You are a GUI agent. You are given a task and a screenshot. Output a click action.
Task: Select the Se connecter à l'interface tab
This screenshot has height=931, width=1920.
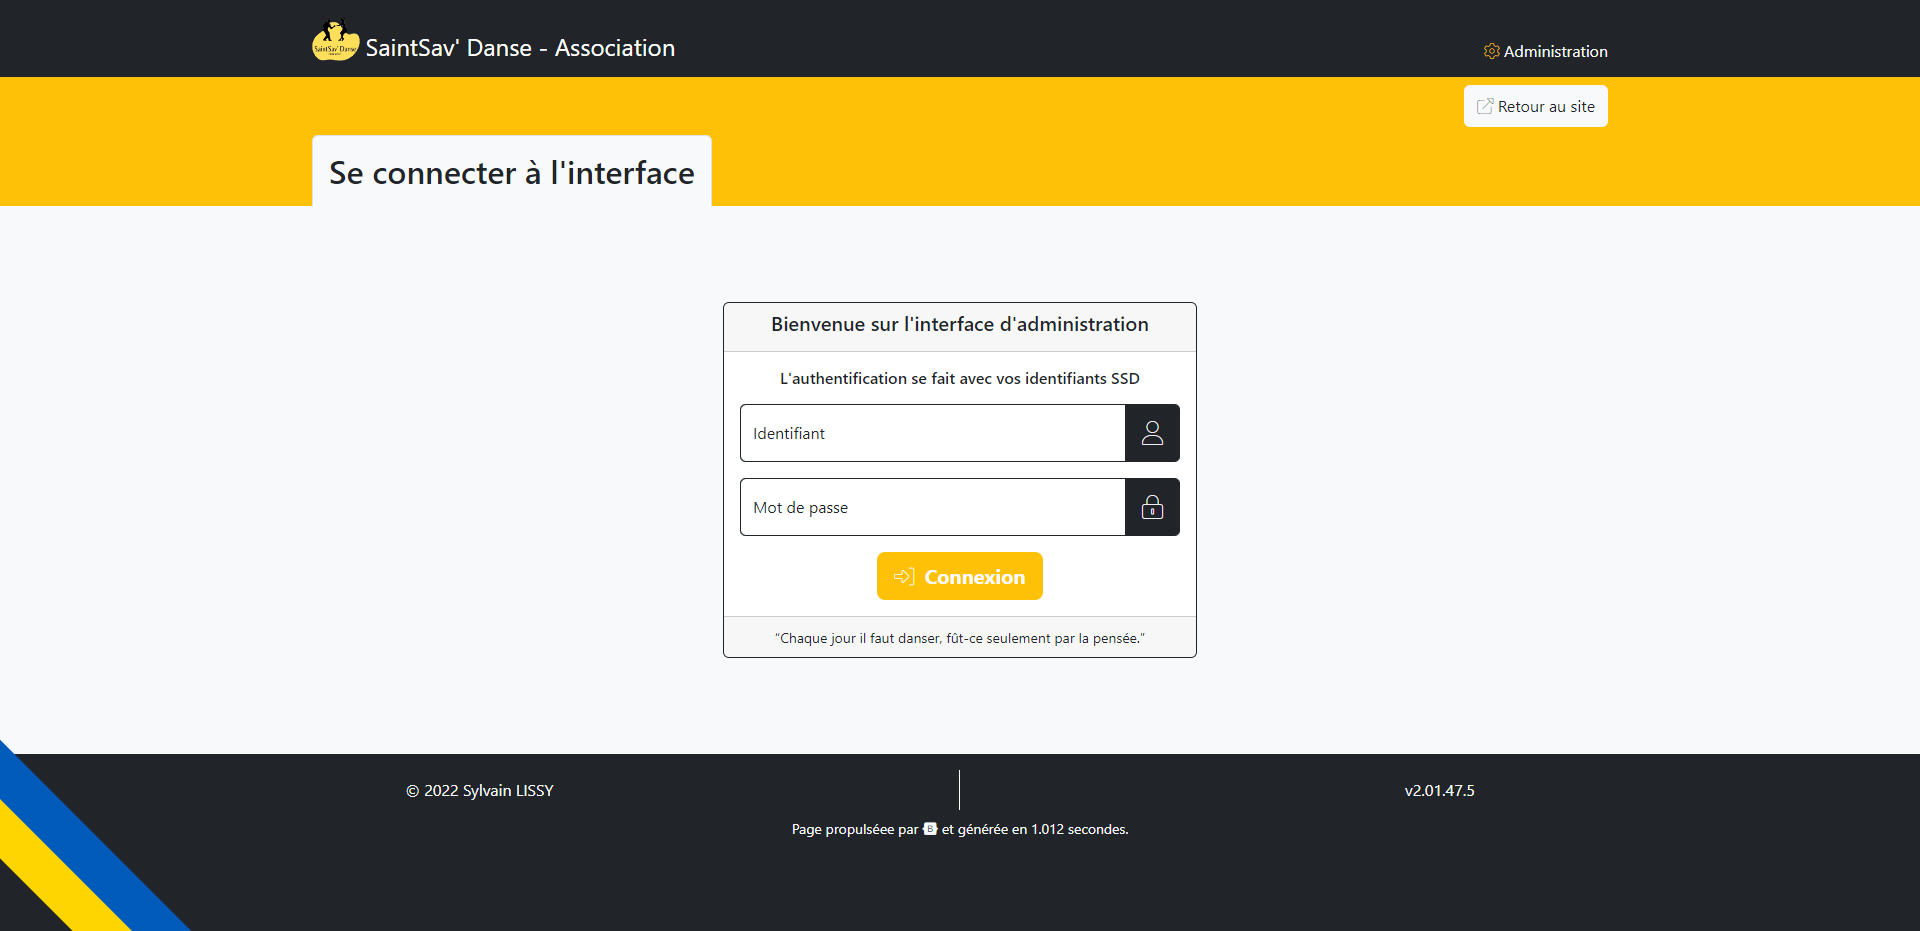(x=511, y=172)
